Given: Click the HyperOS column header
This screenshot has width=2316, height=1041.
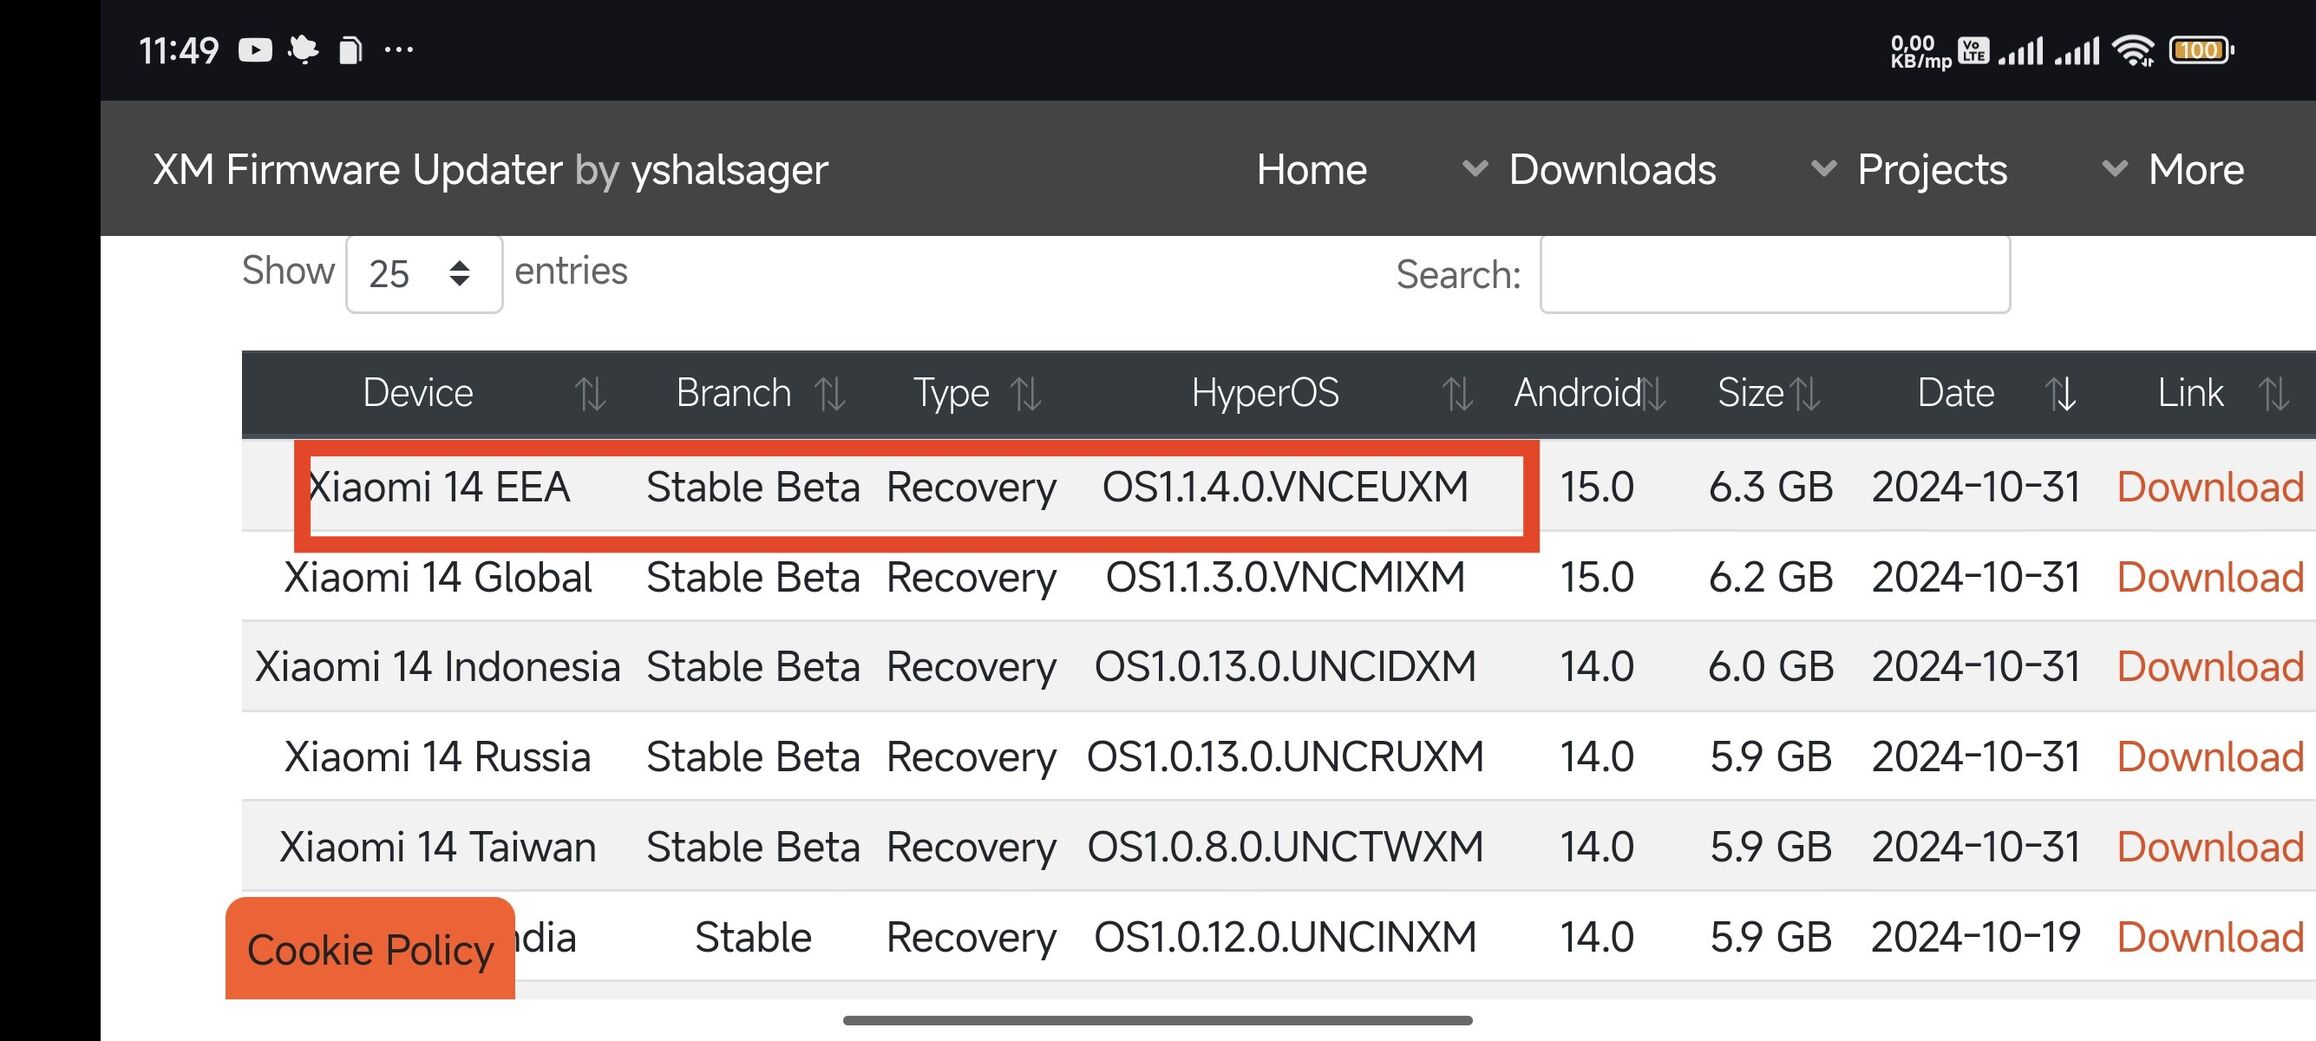Looking at the screenshot, I should tap(1265, 393).
